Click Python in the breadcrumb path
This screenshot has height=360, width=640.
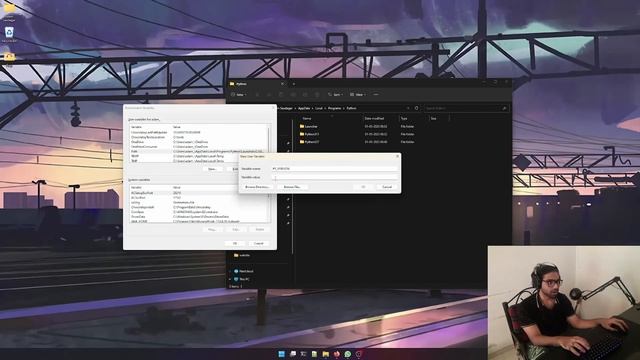point(351,108)
